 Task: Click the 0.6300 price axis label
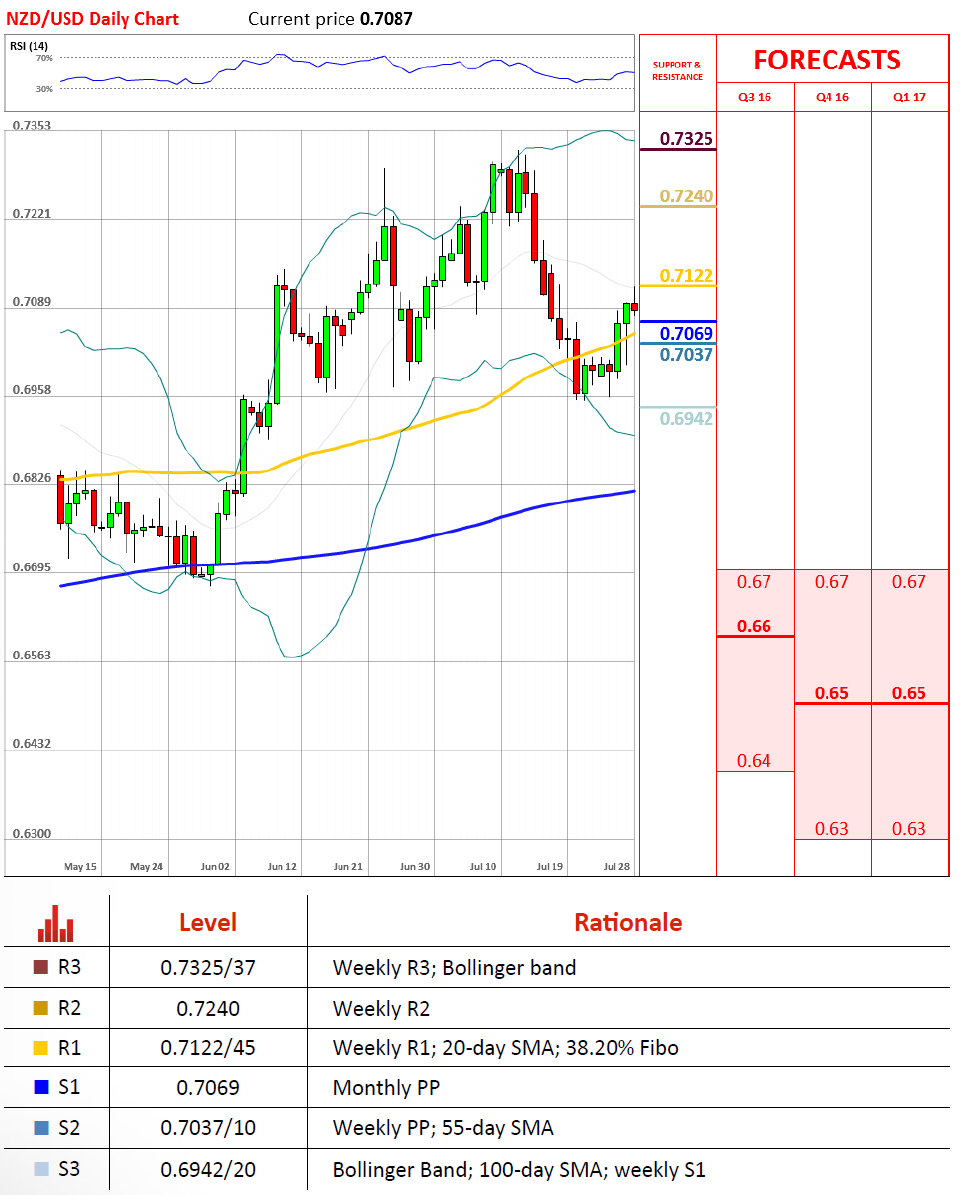(32, 834)
